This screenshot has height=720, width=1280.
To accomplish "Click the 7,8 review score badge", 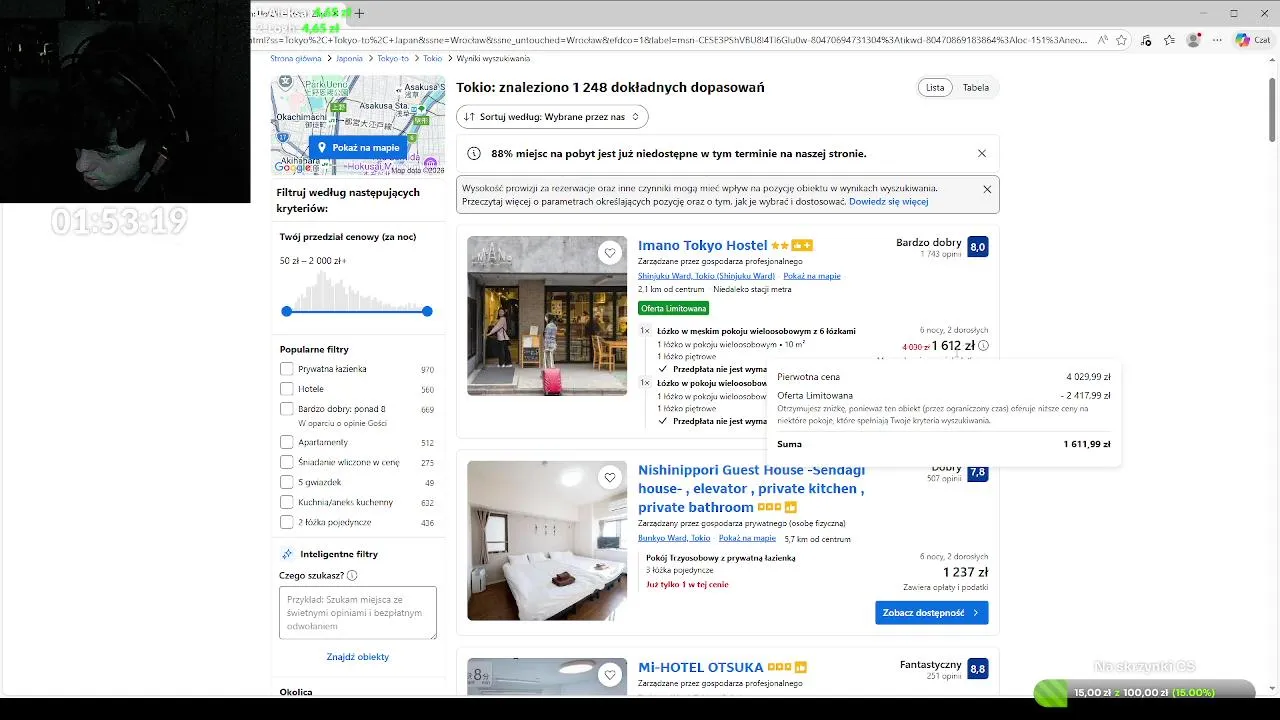I will [x=978, y=471].
